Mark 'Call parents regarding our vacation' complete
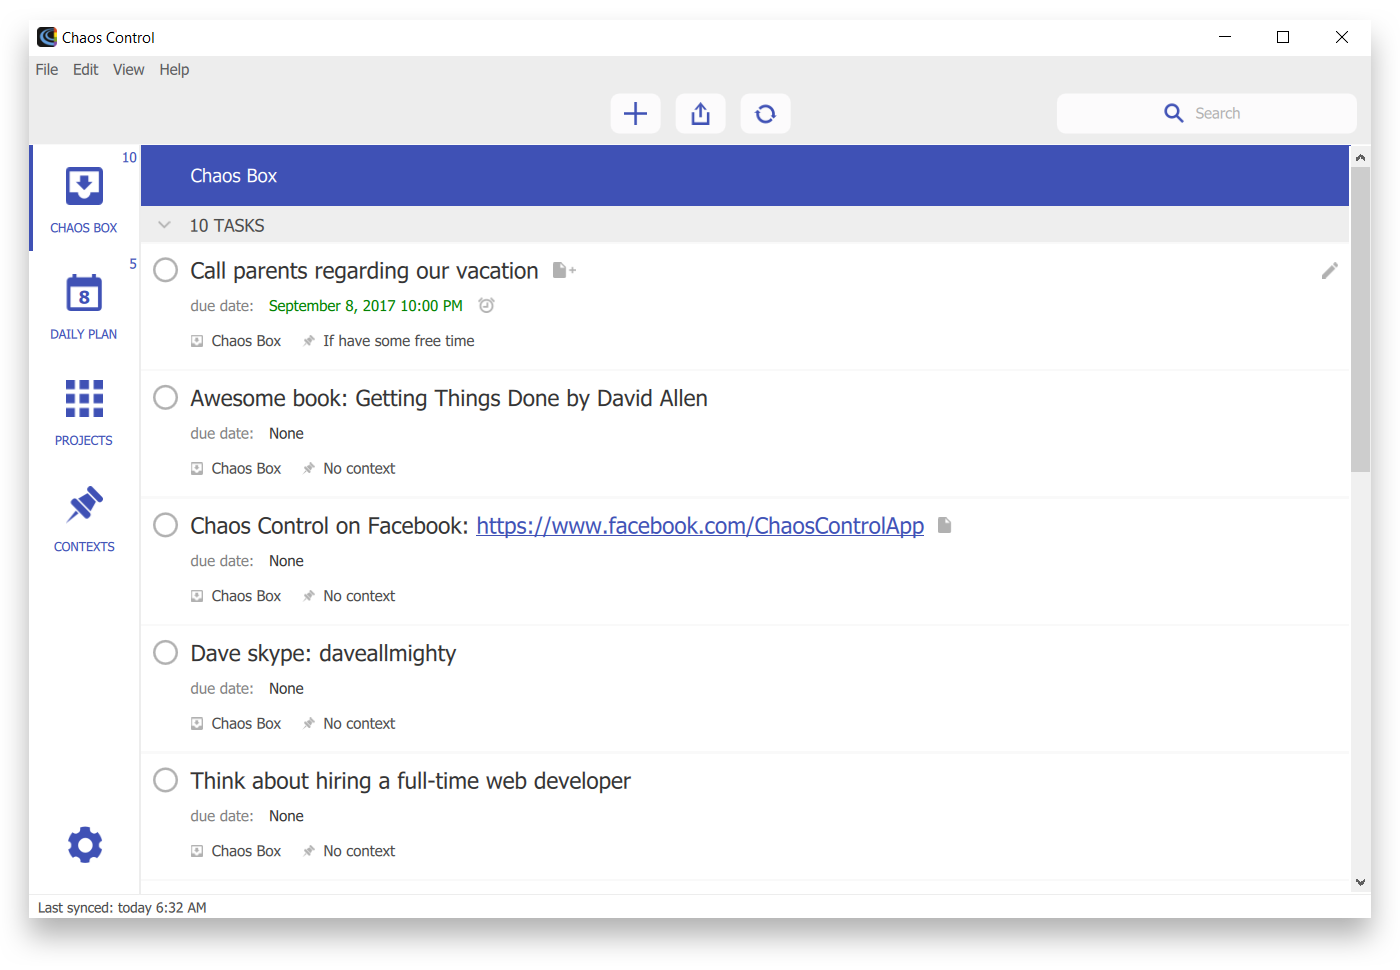The image size is (1400, 970). click(x=166, y=271)
